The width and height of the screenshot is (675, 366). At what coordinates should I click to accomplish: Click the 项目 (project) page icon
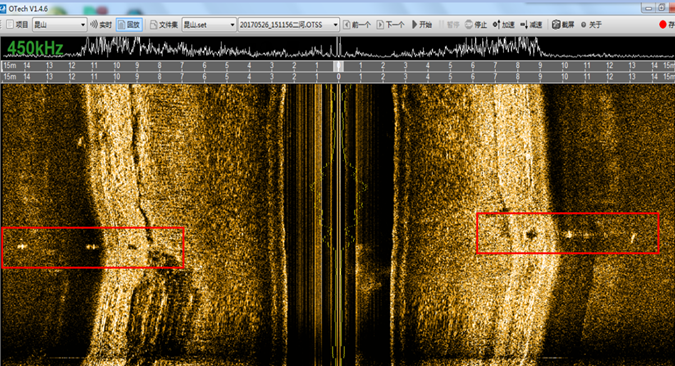click(x=10, y=25)
